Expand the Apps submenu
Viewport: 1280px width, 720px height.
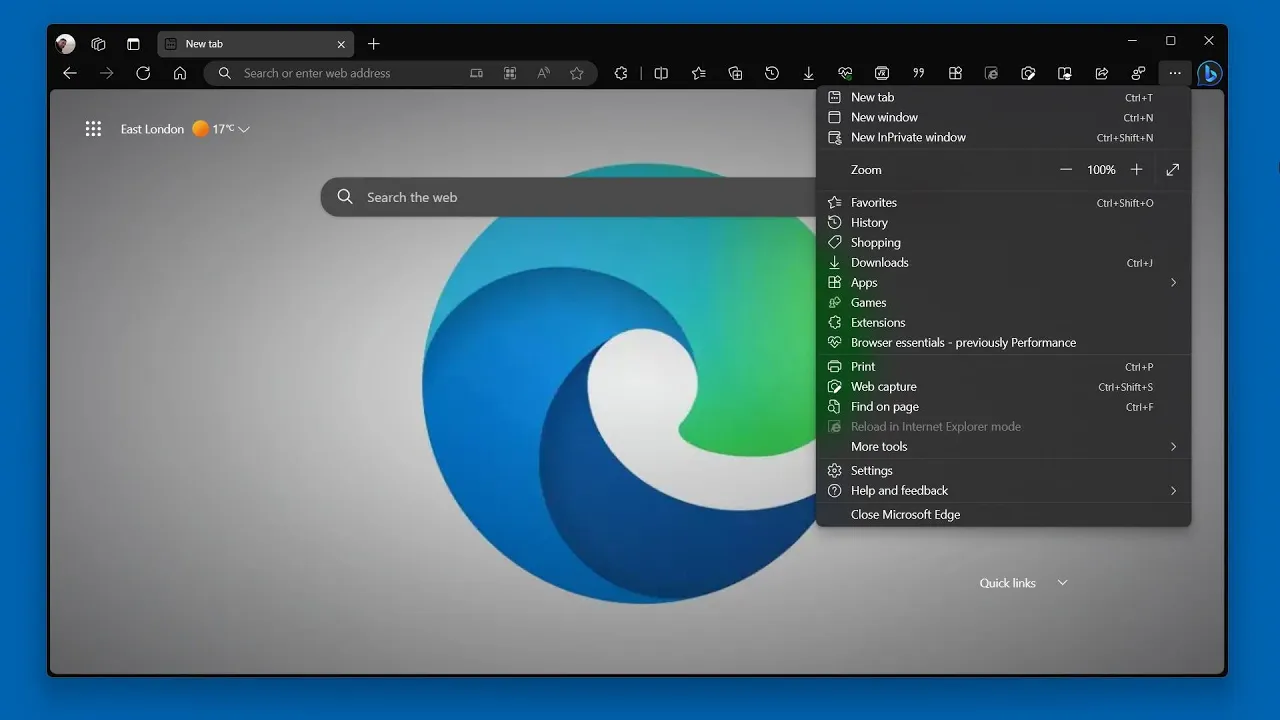coord(1003,282)
